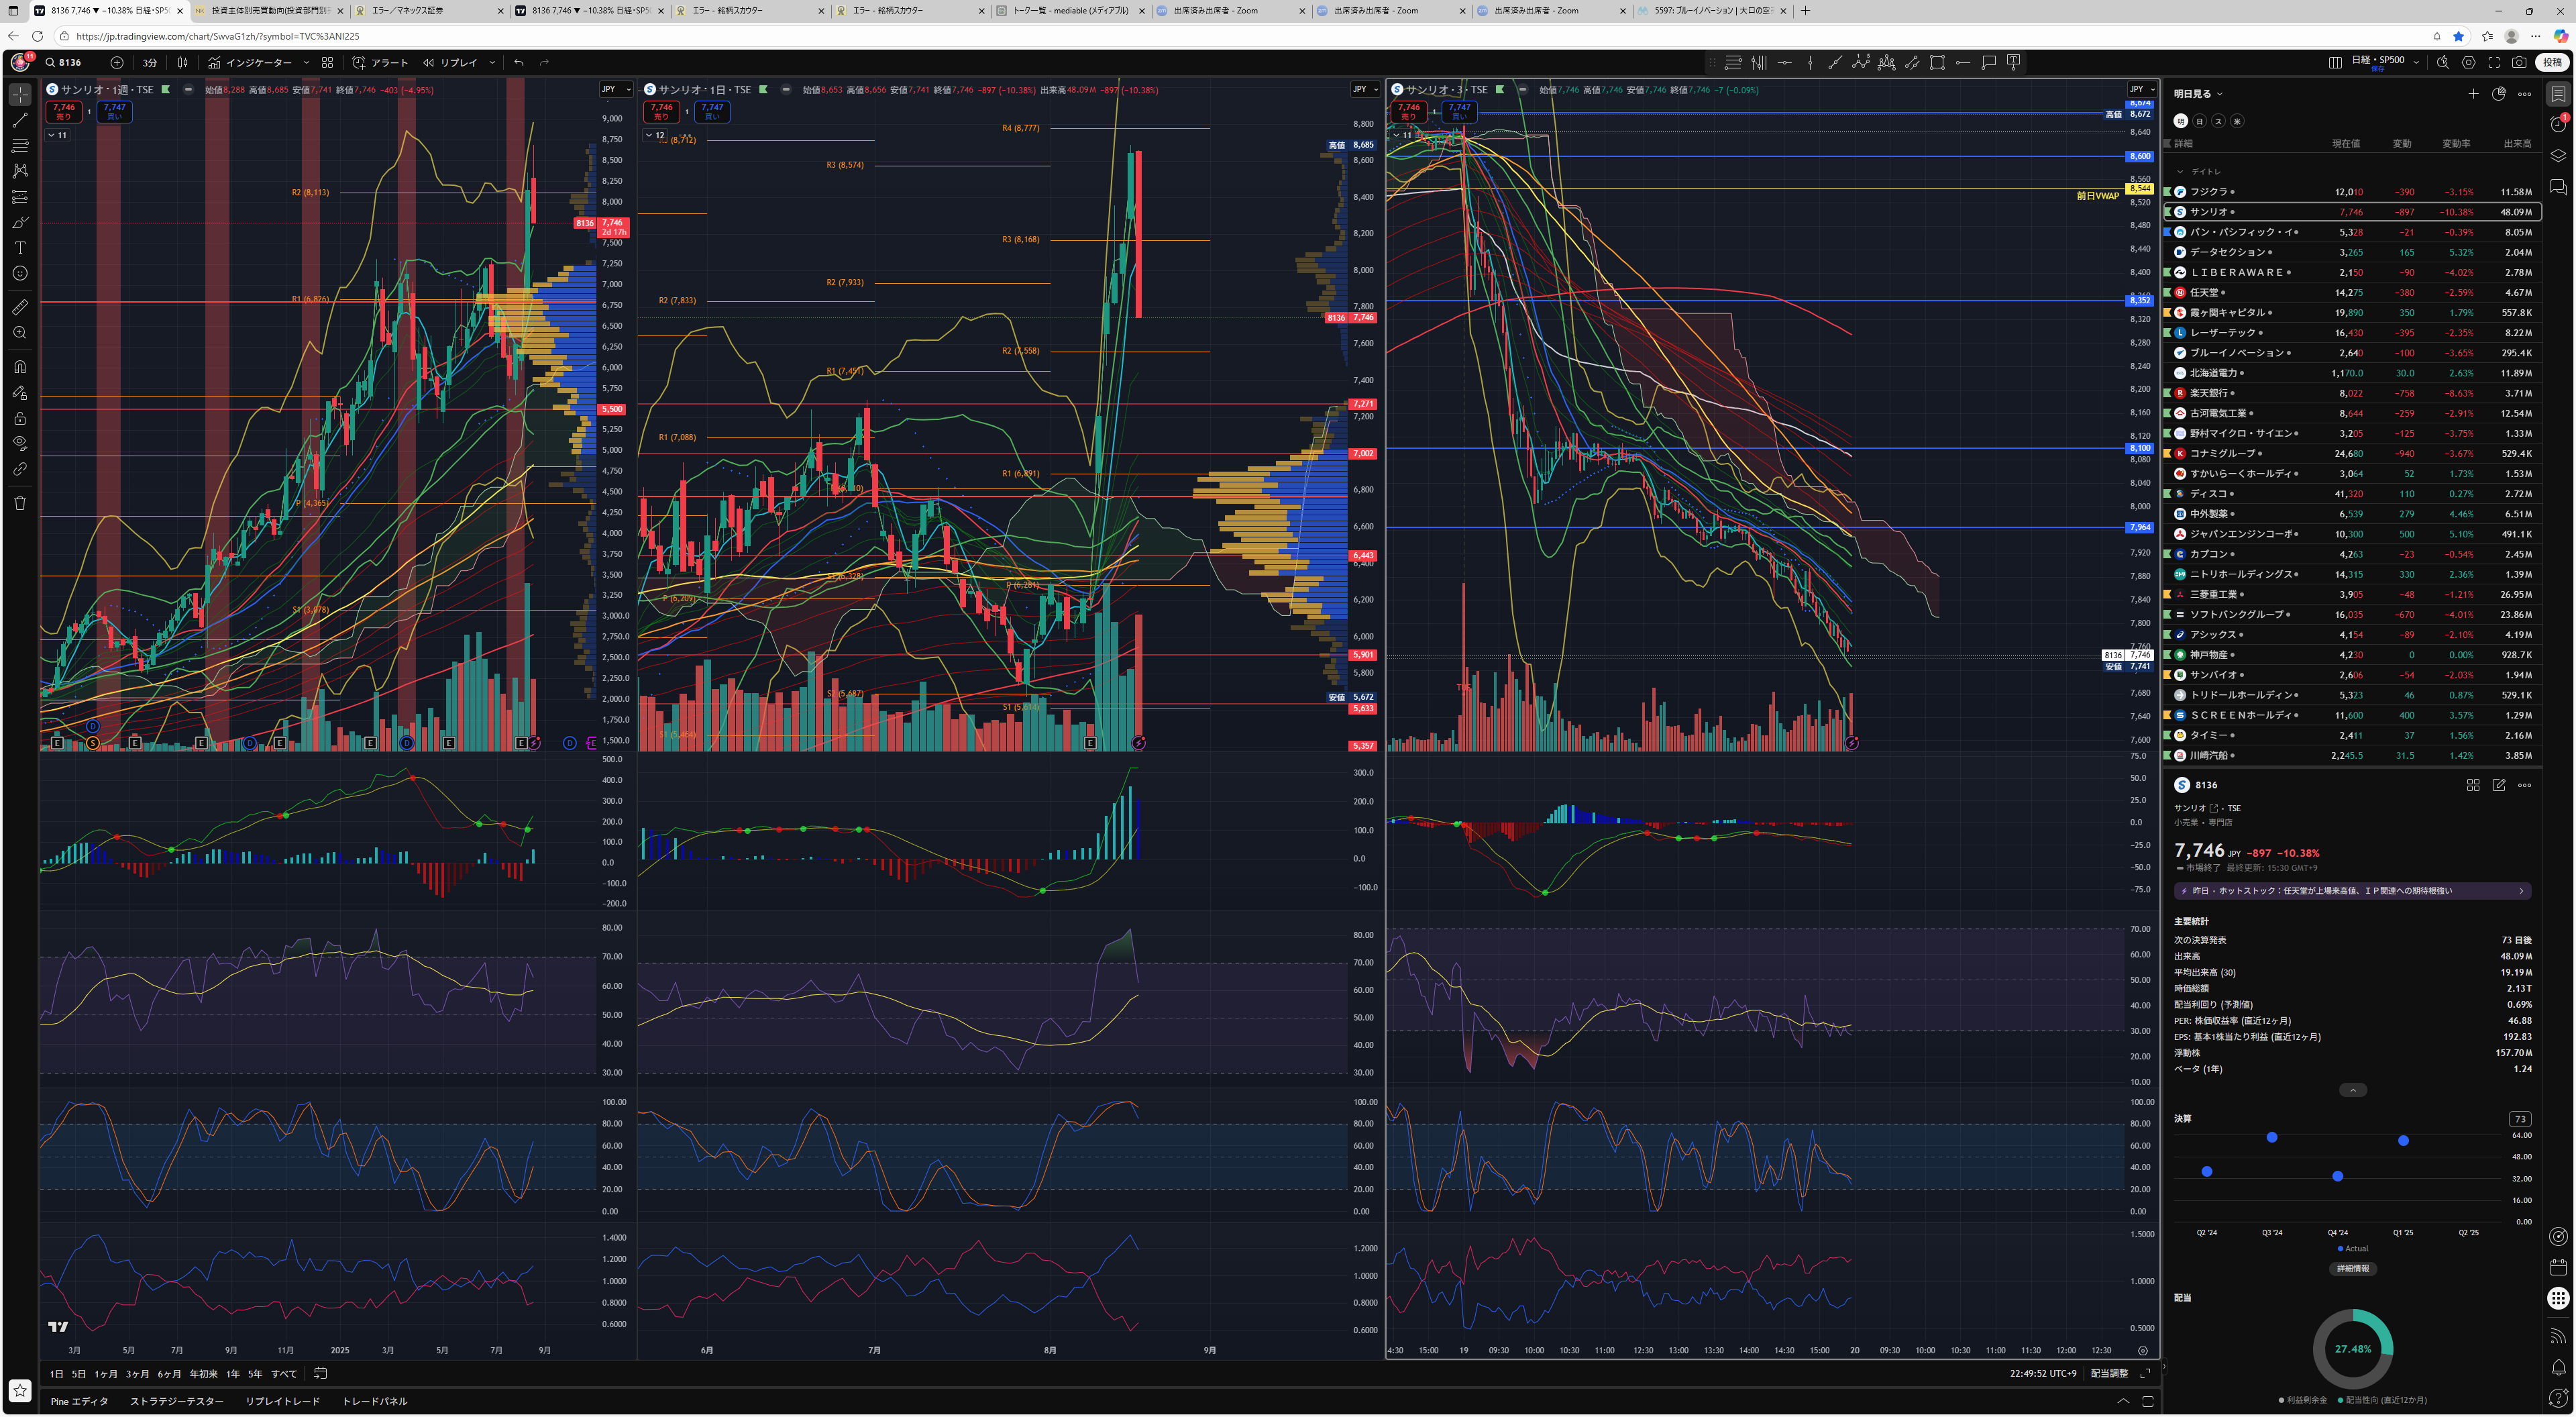The image size is (2576, 1417).
Task: Toggle hide all drawings eye icon
Action: [20, 443]
